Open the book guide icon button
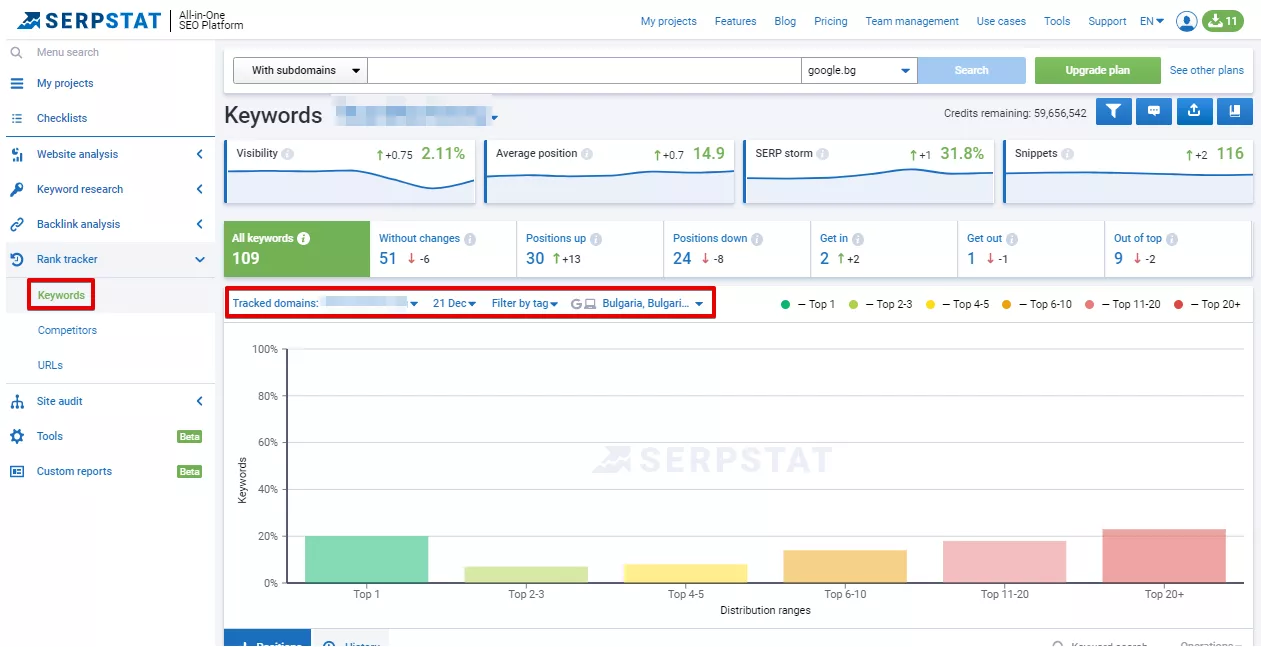 [x=1234, y=112]
